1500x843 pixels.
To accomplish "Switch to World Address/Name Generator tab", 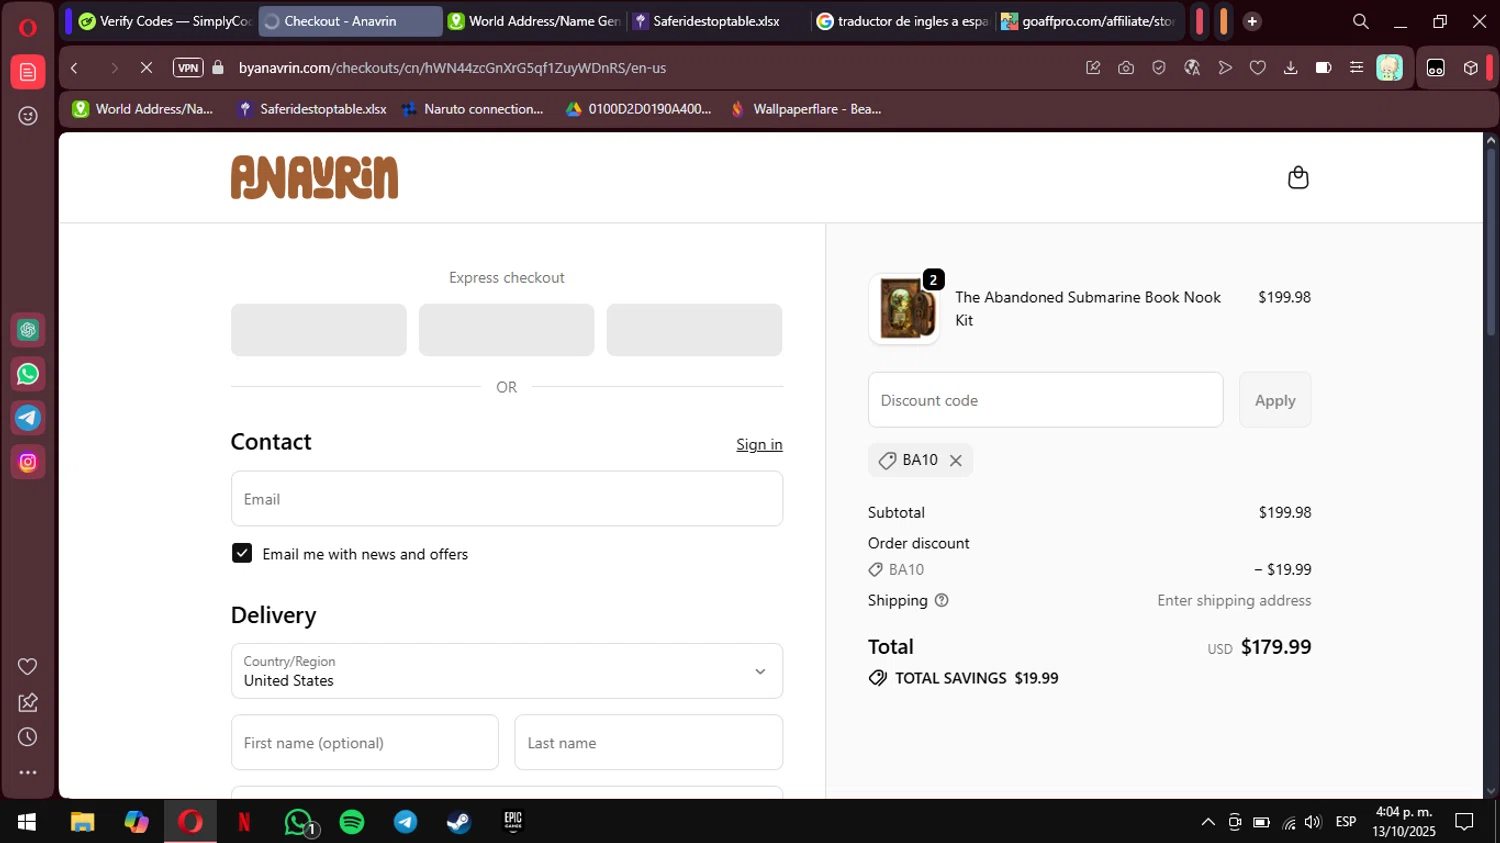I will coord(535,21).
